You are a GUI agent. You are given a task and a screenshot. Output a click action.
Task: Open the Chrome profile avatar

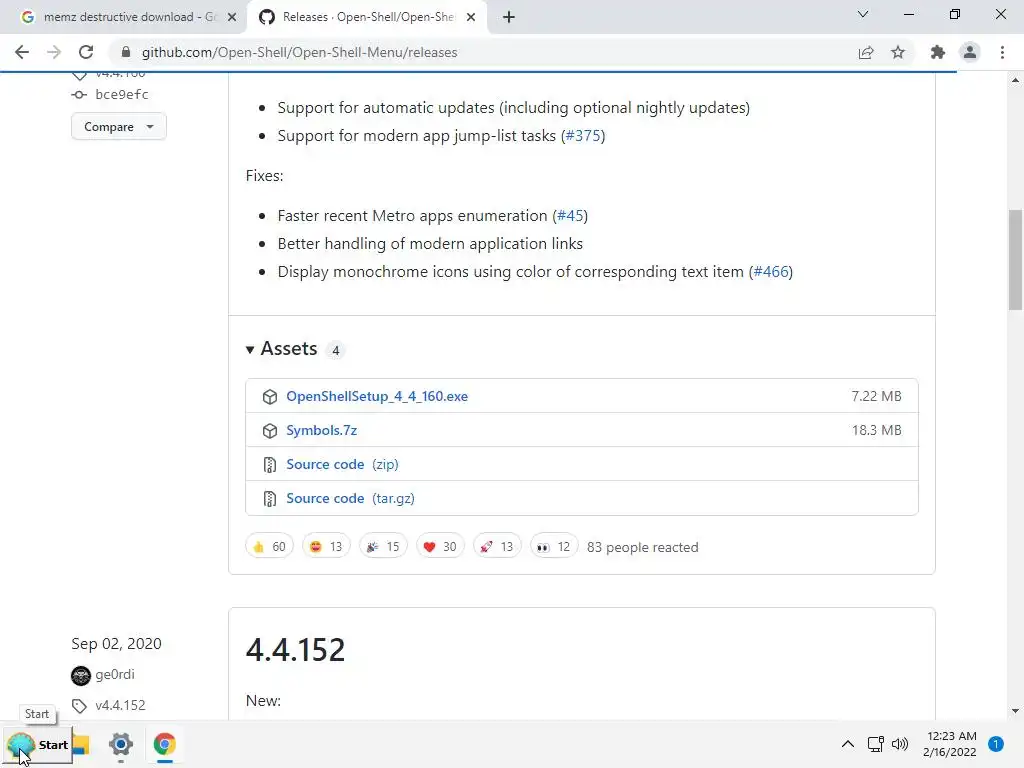point(970,52)
